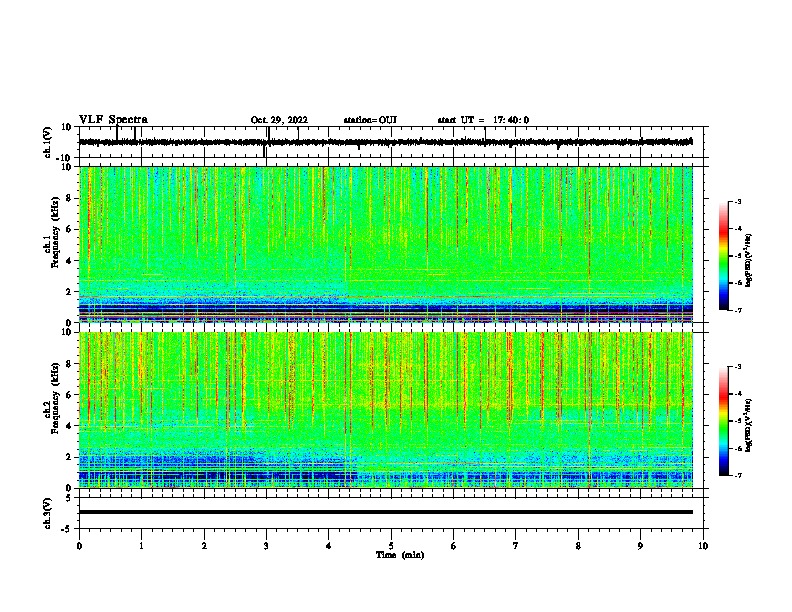This screenshot has height=612, width=792.
Task: Click the ch.1 voltage waveform trace
Action: point(386,142)
